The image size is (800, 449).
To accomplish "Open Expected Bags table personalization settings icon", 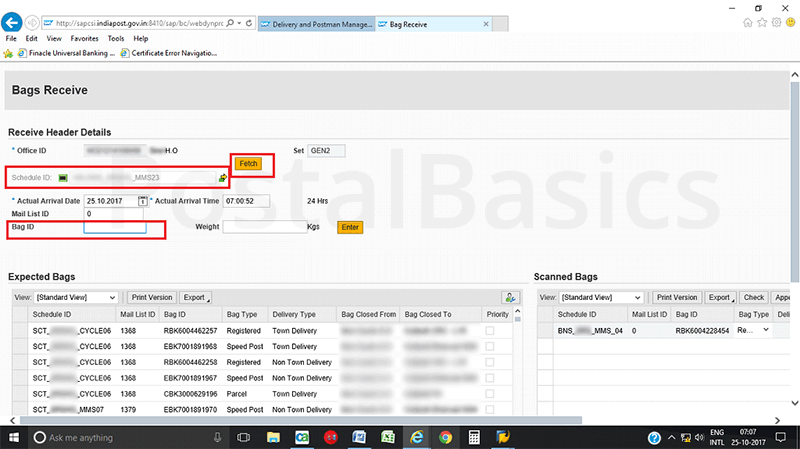I will [x=511, y=297].
